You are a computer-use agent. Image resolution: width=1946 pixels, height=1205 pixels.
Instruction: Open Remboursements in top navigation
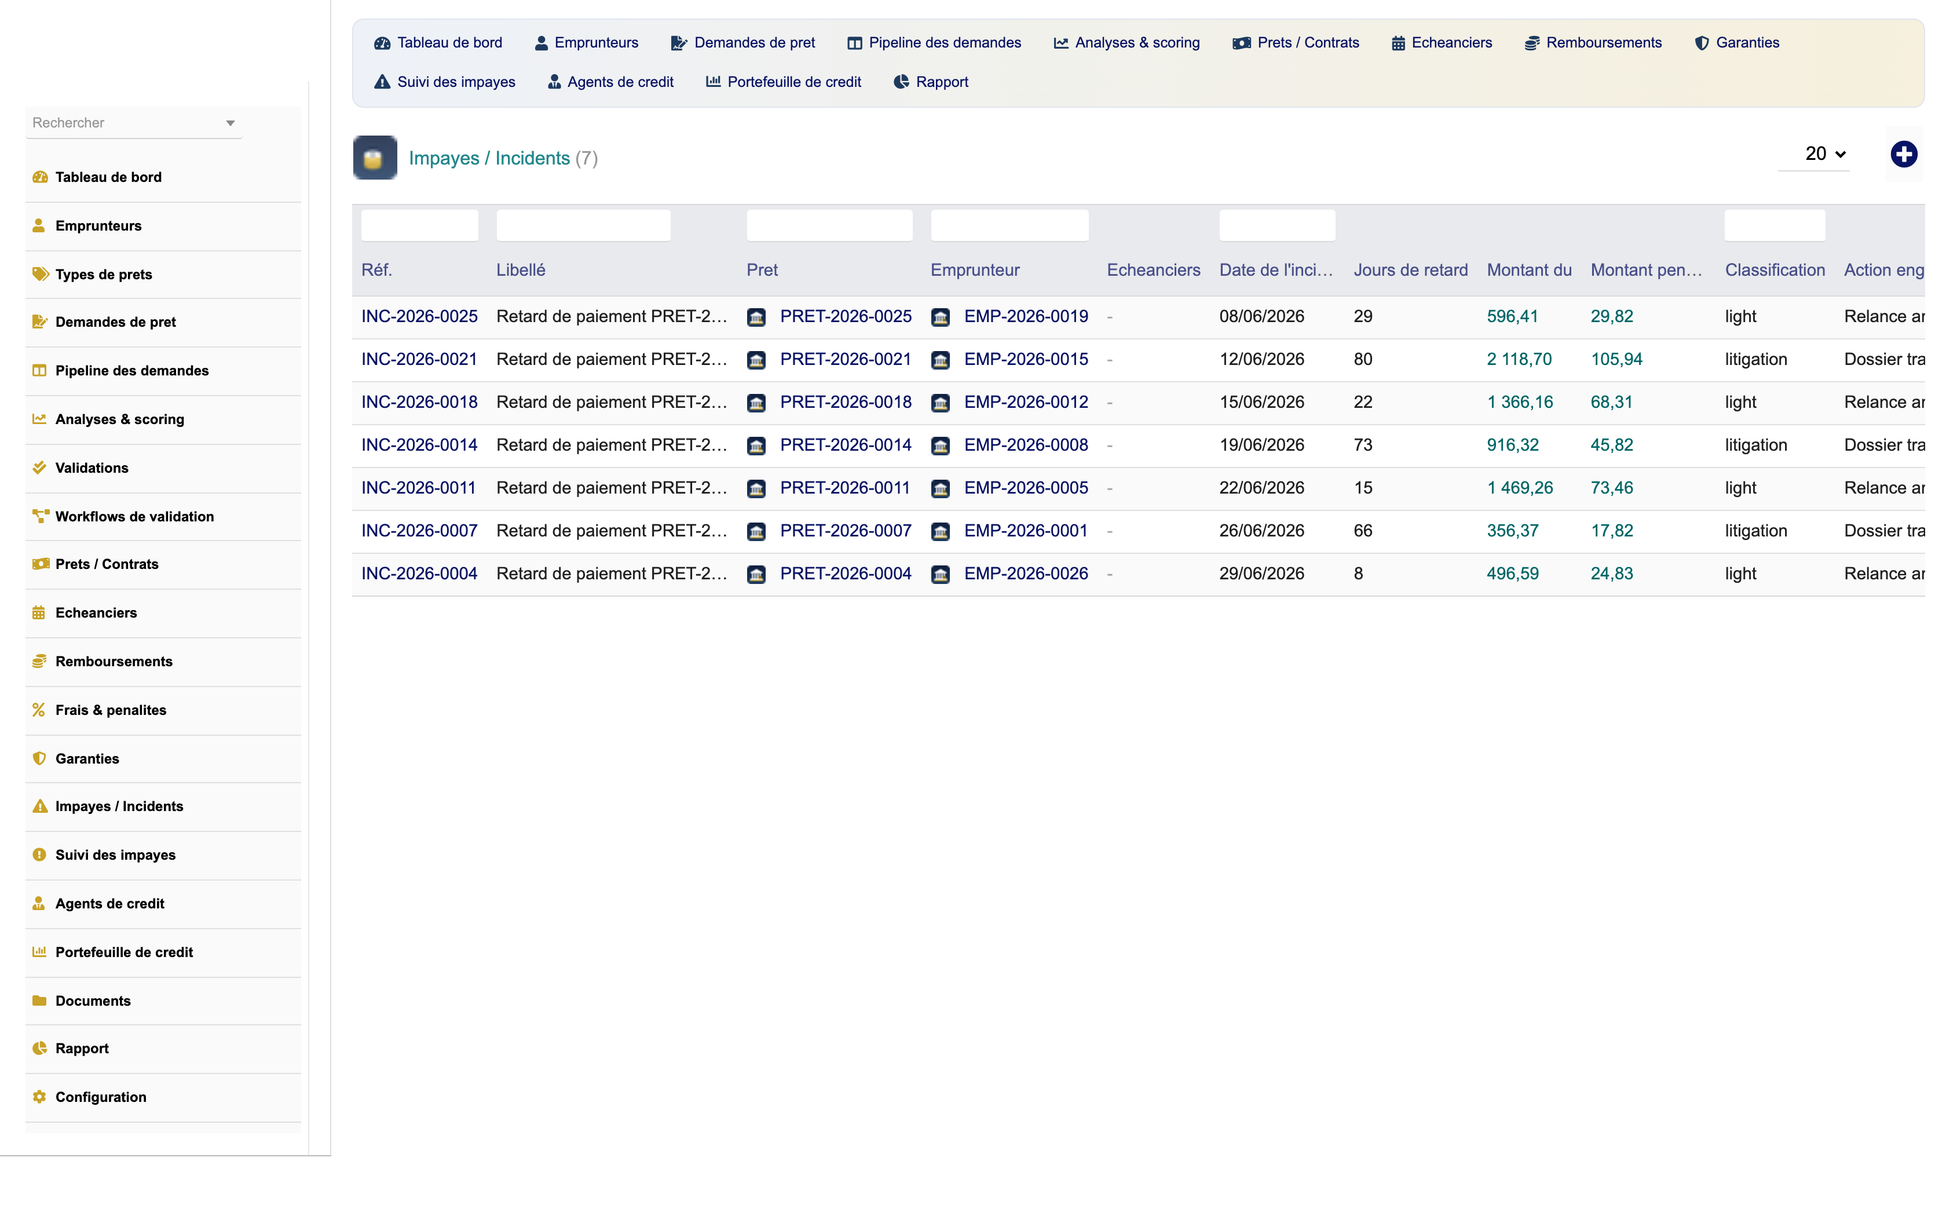(x=1593, y=43)
